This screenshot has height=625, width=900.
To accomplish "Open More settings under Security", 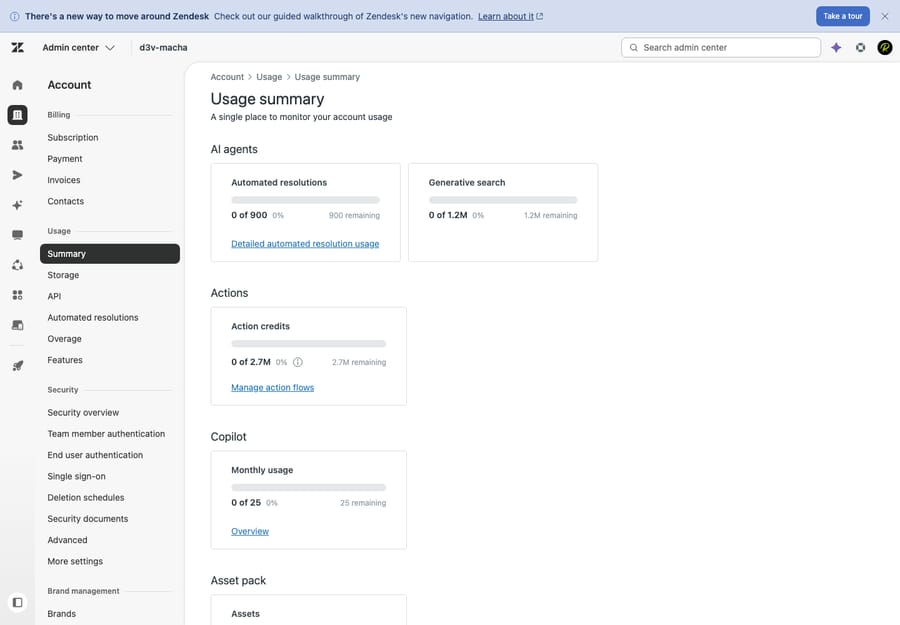I will coord(75,561).
